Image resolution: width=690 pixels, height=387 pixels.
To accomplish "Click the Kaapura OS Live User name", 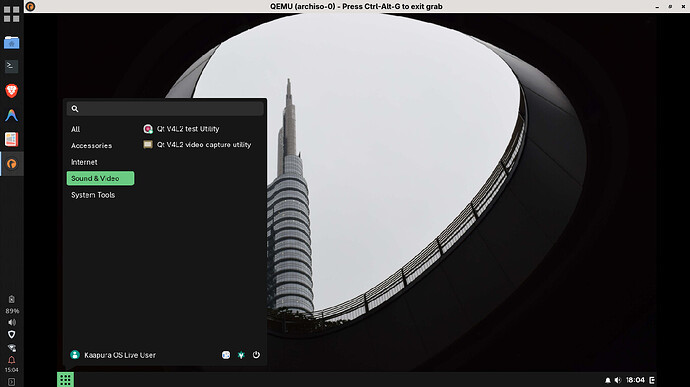I will pyautogui.click(x=120, y=355).
